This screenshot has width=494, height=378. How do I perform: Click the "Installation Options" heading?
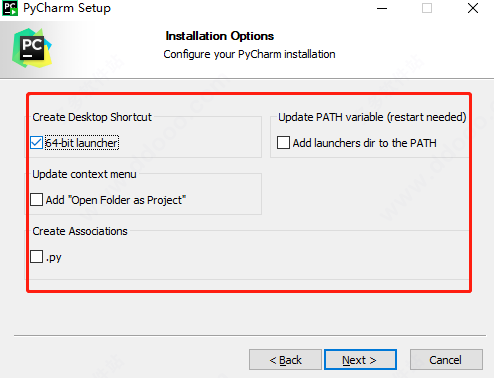pos(220,36)
